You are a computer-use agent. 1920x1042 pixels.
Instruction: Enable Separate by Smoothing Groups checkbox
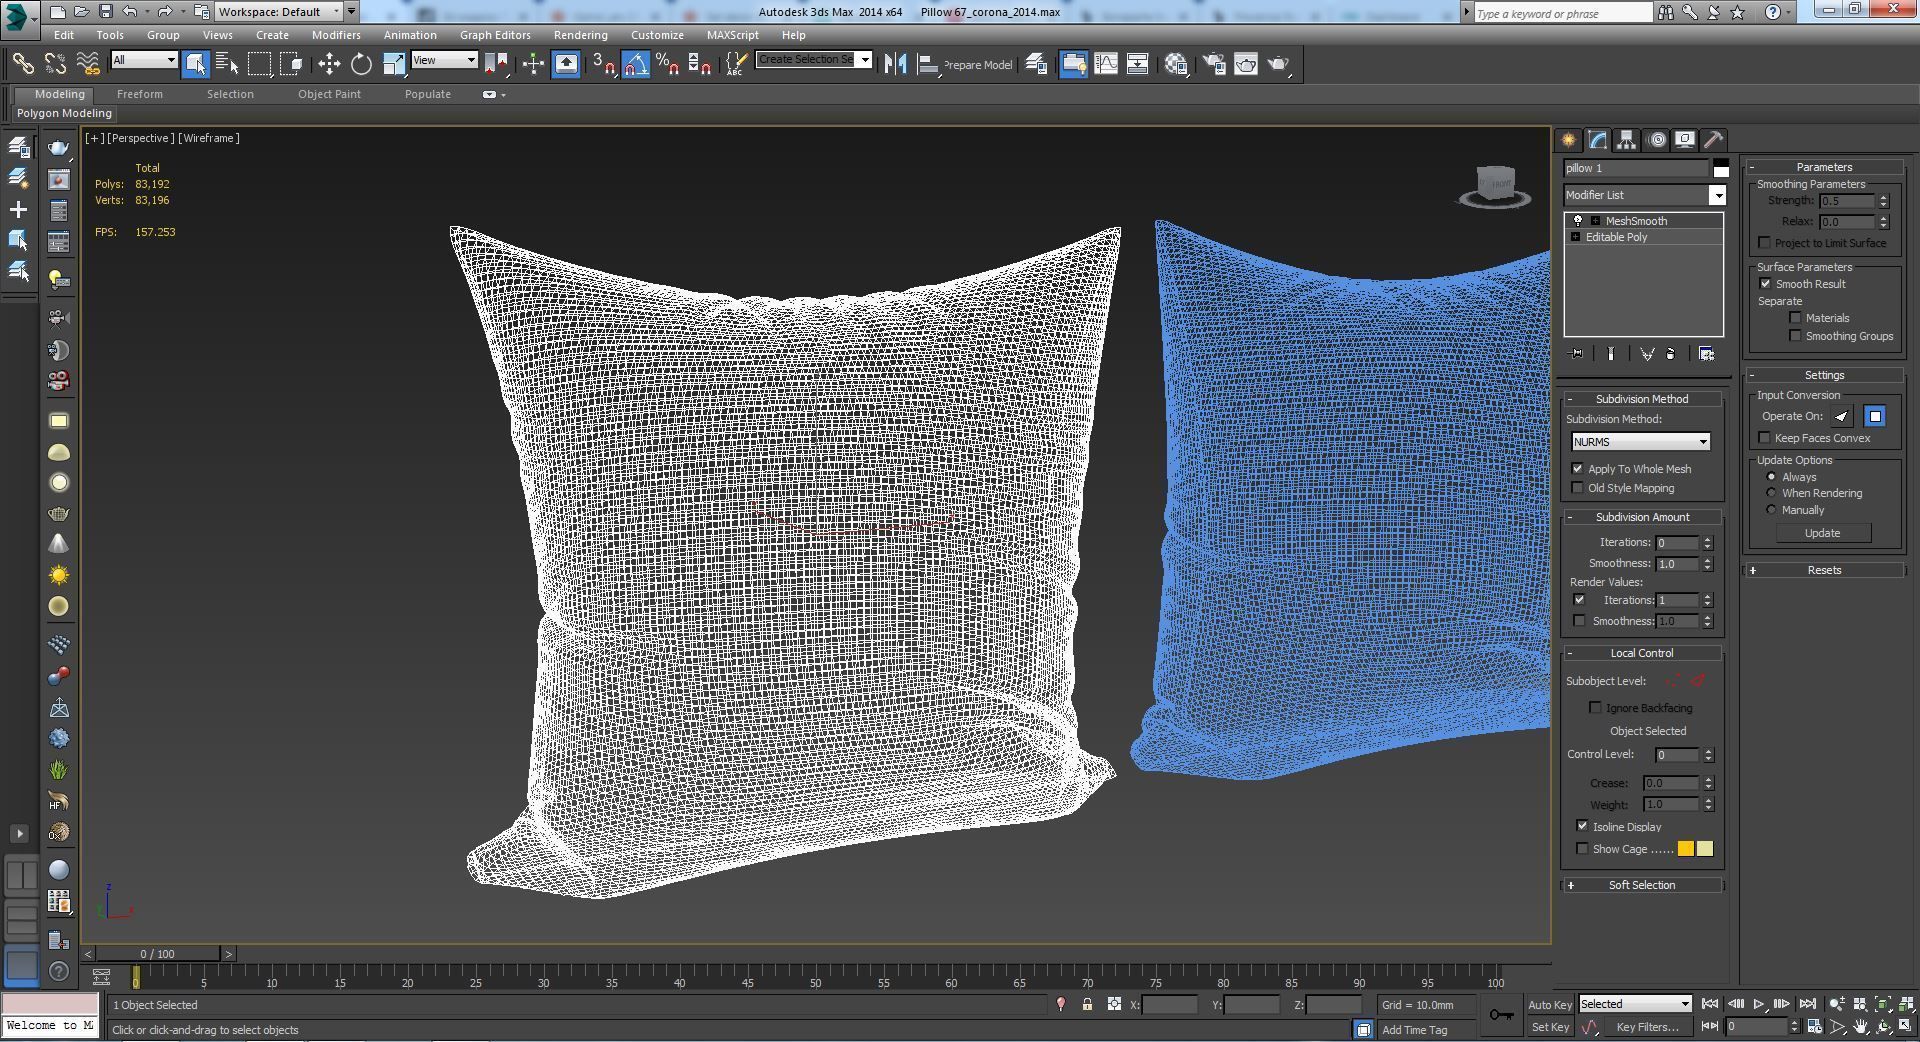tap(1795, 336)
